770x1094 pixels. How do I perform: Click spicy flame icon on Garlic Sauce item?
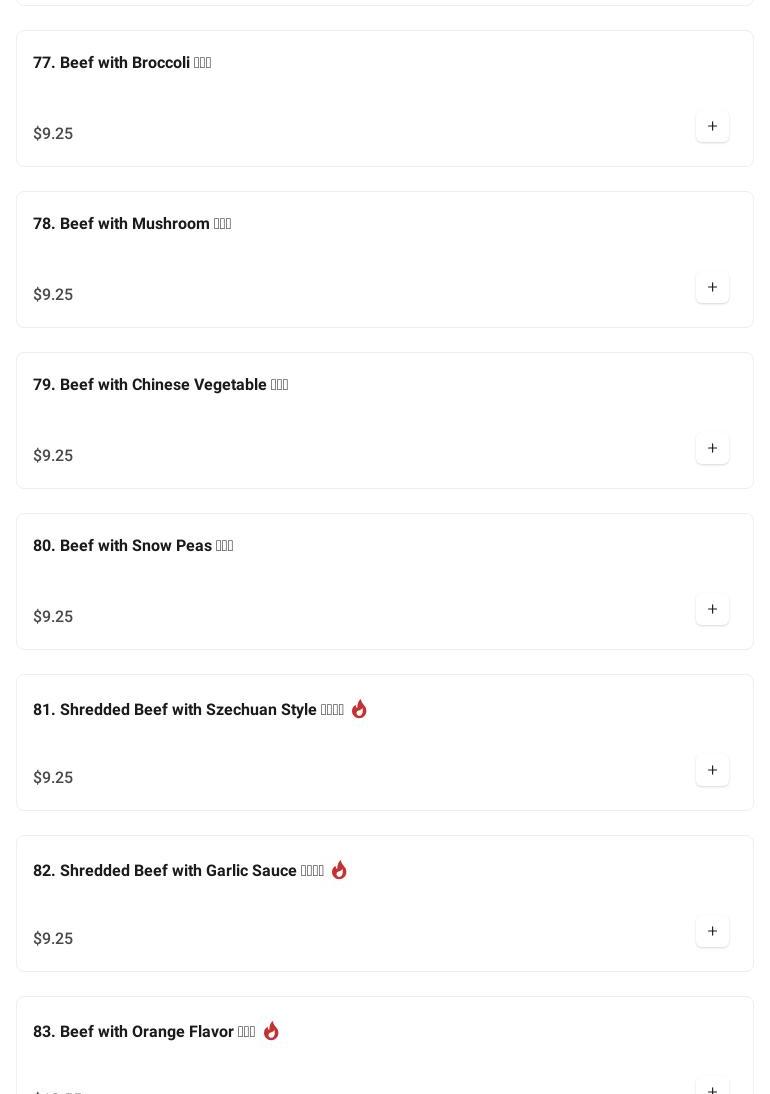click(x=339, y=870)
